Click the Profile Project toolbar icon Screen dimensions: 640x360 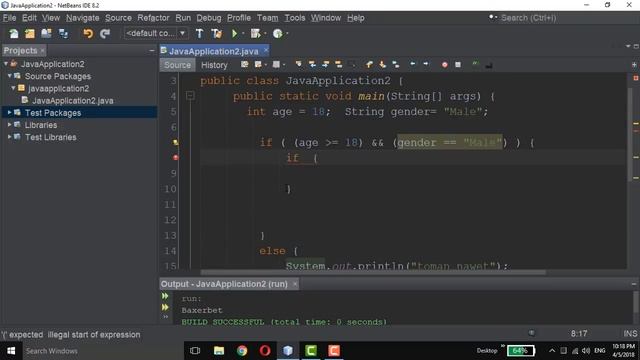pos(278,33)
